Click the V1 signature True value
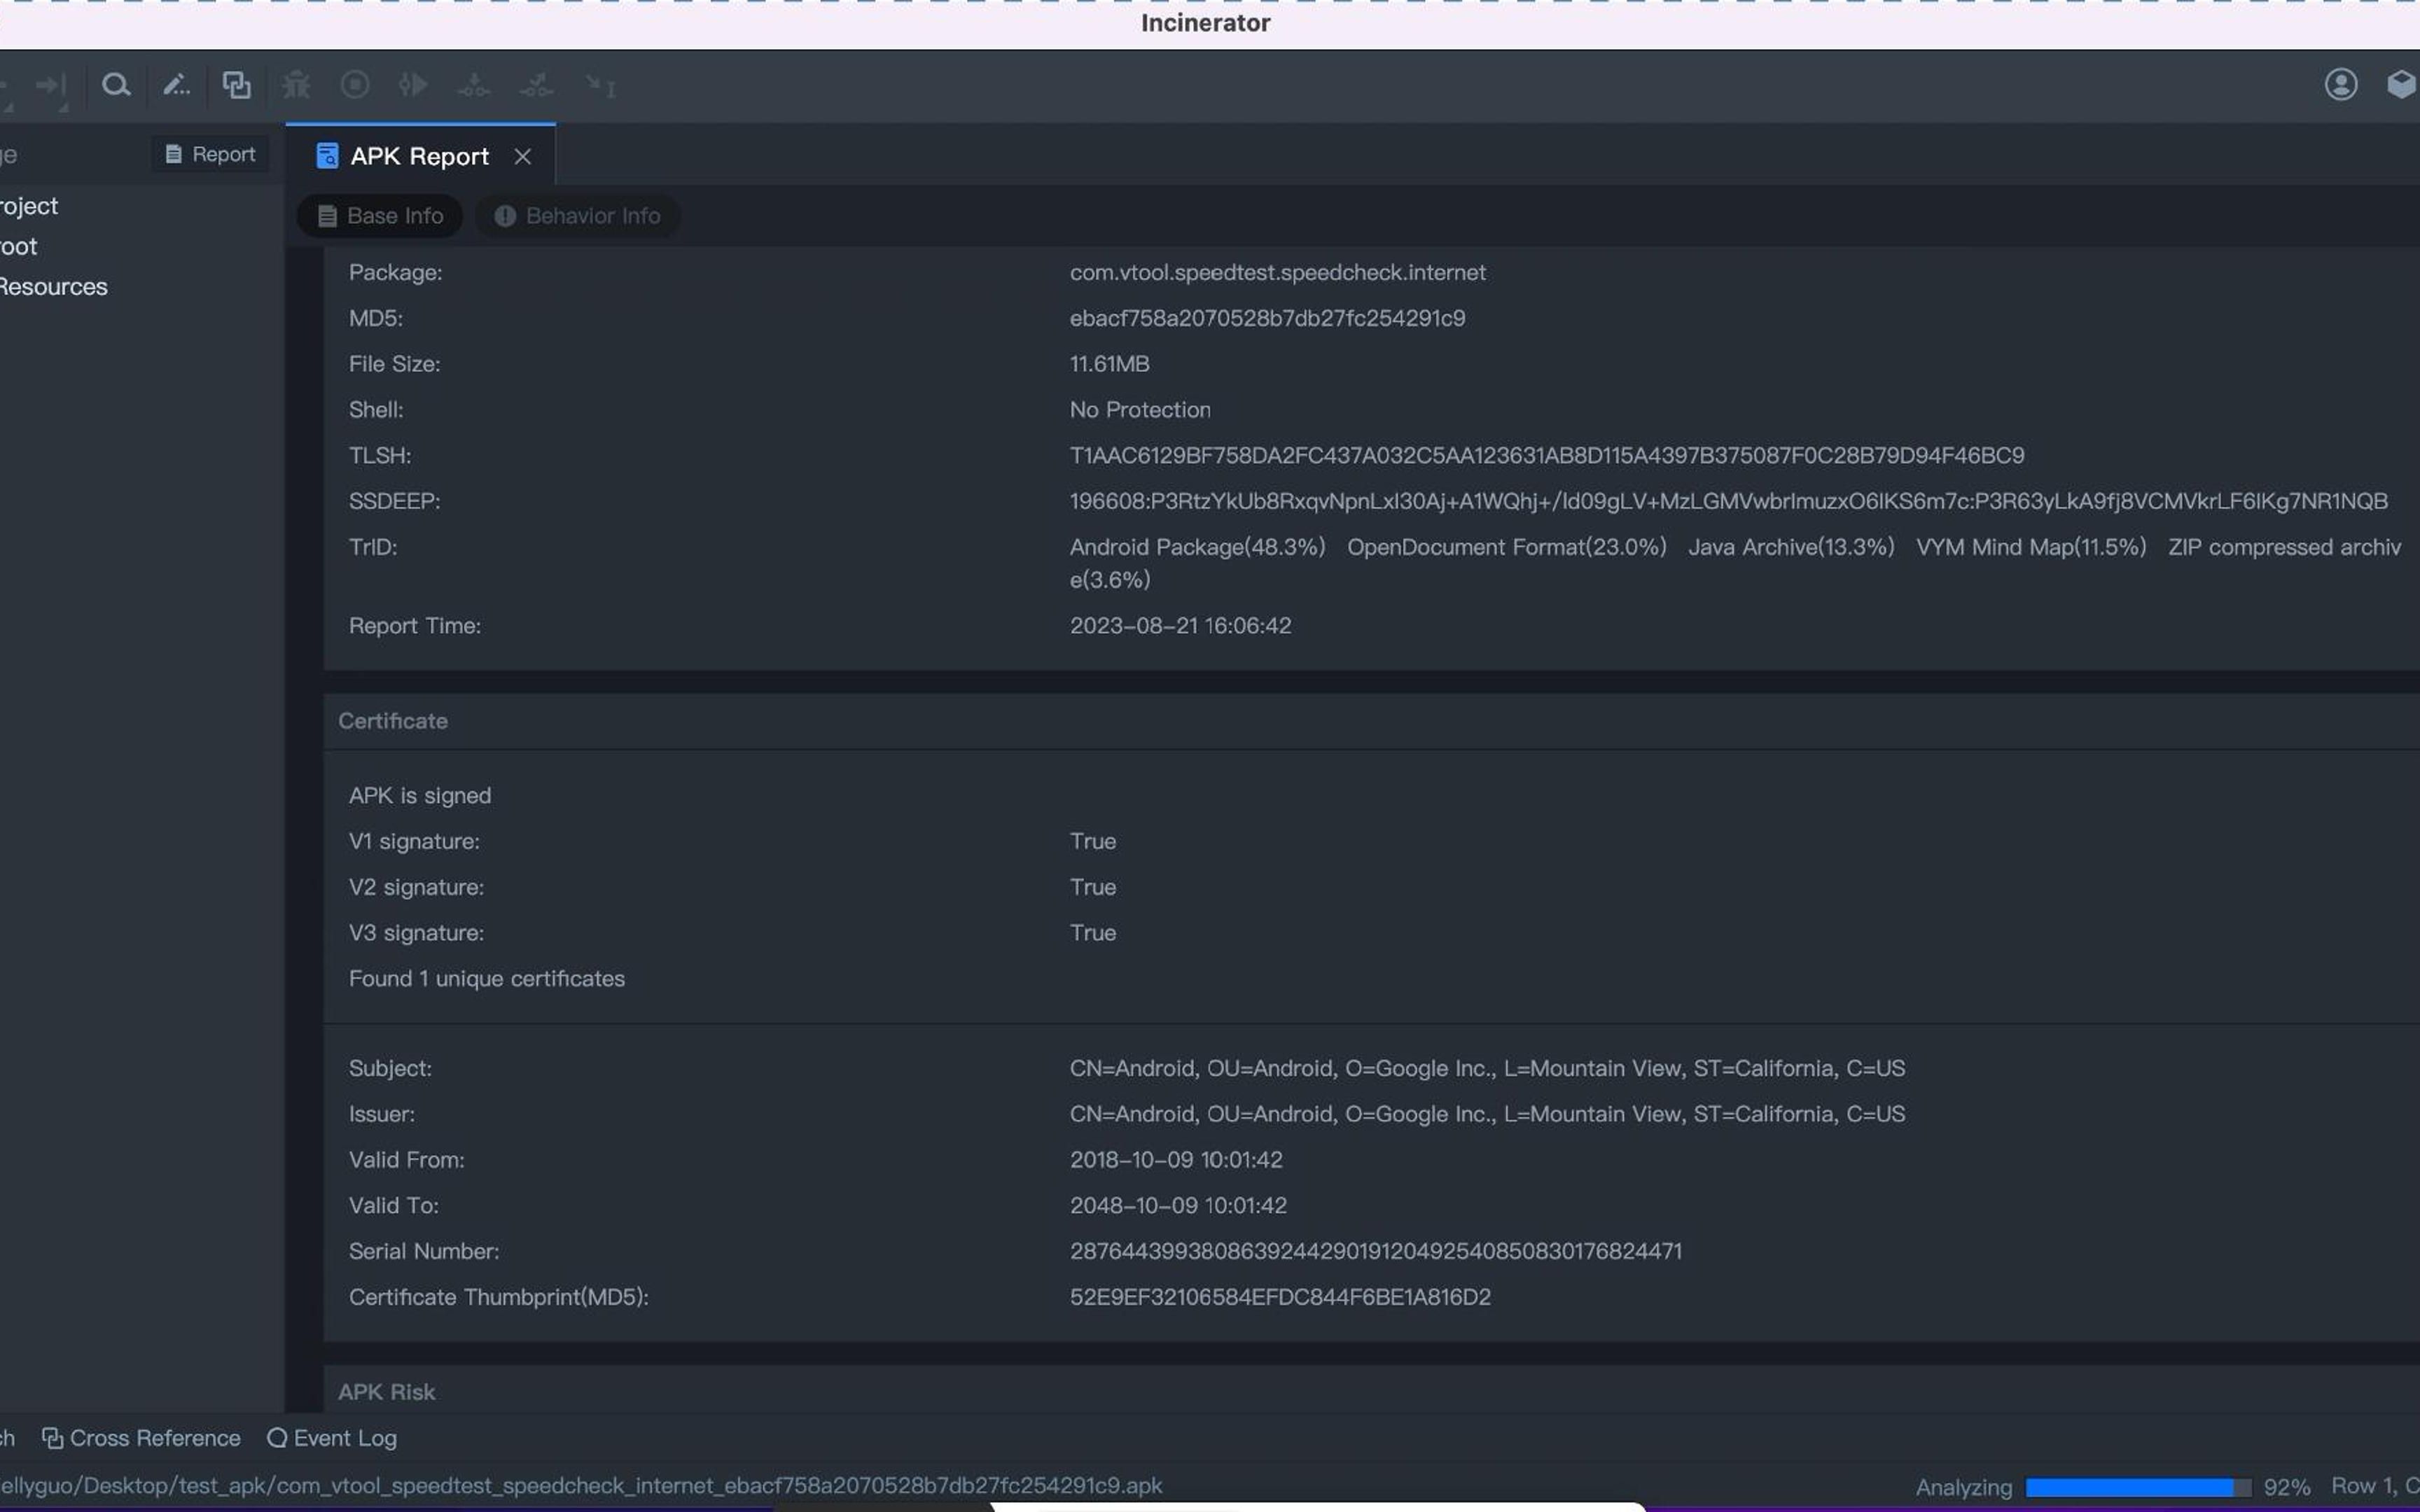Screen dimensions: 2420x1512 [x=1092, y=842]
